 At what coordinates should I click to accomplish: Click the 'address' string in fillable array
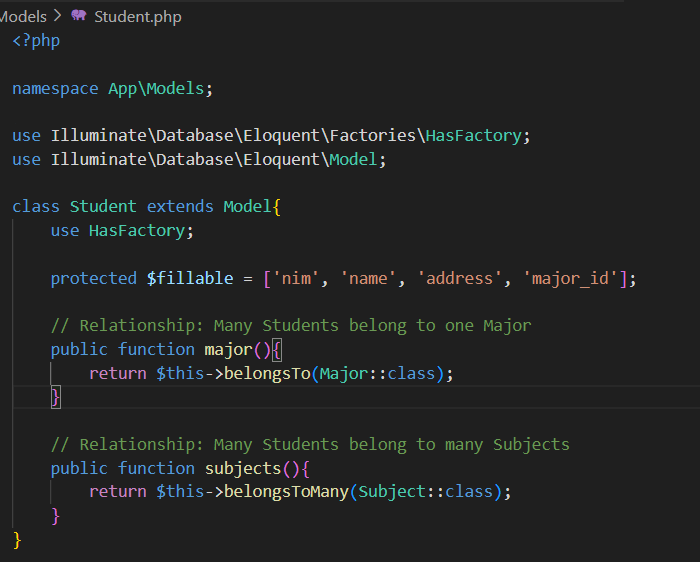460,278
